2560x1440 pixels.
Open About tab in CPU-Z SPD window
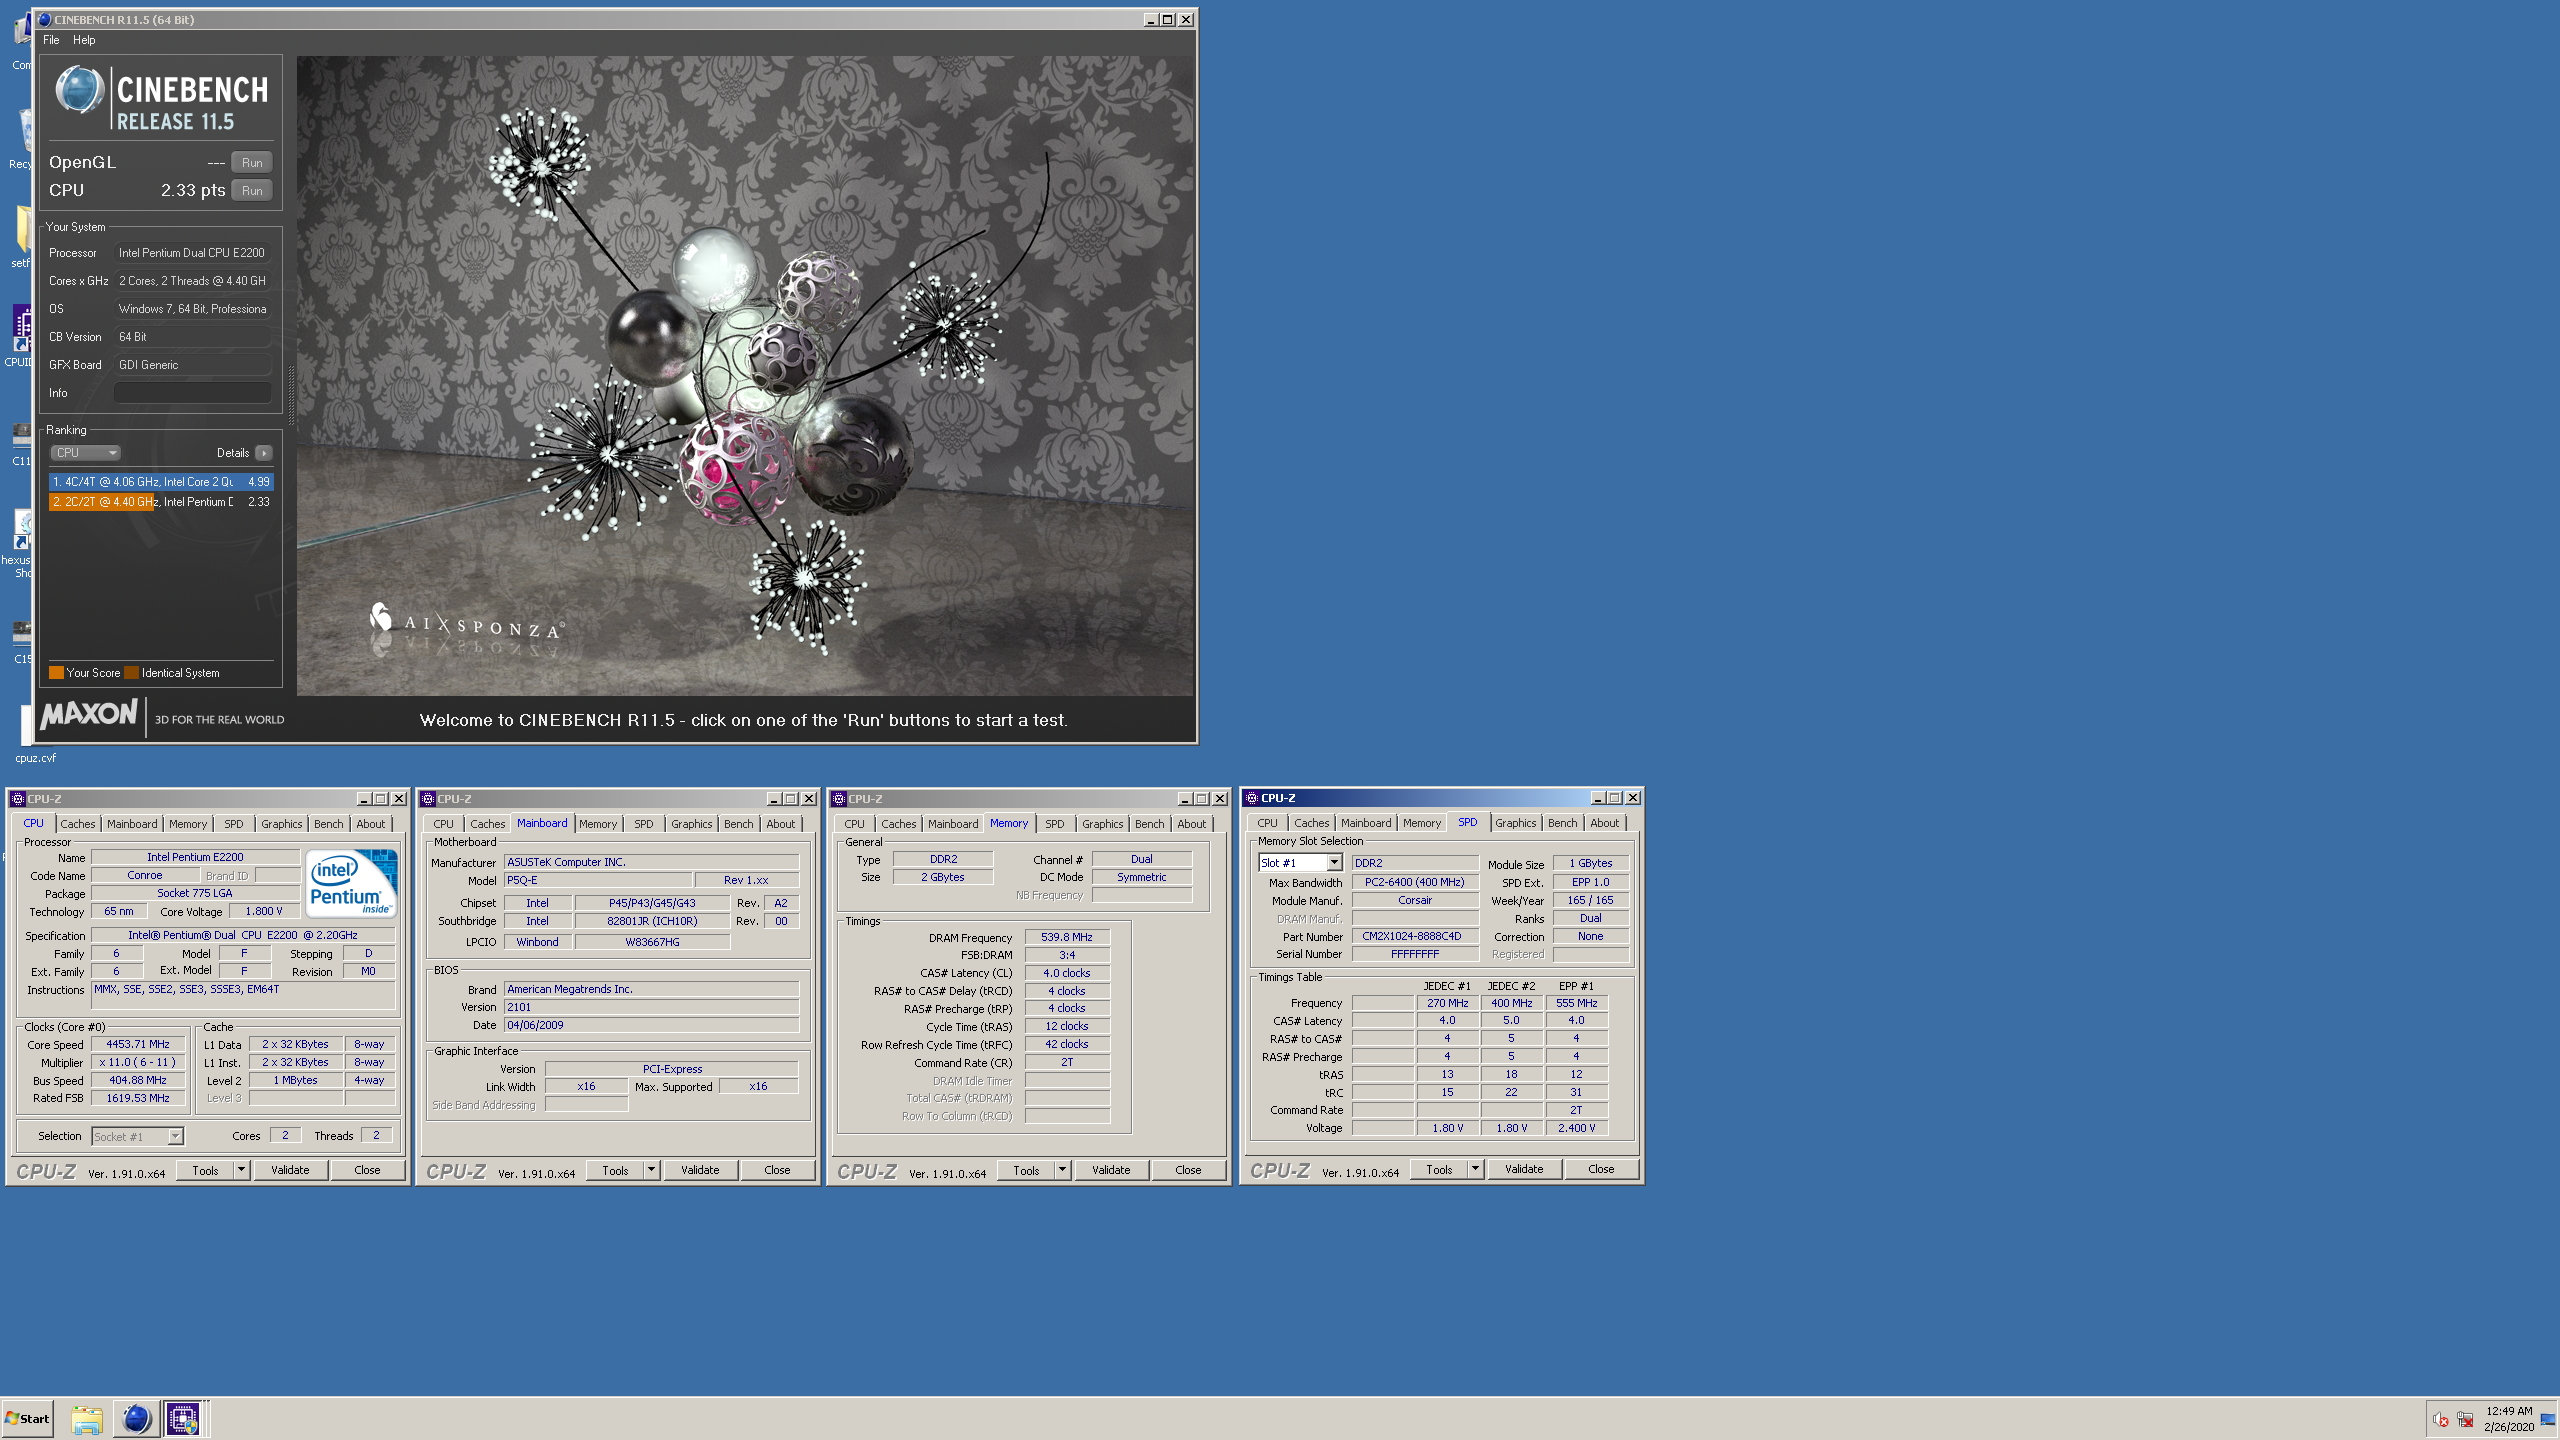tap(1604, 823)
